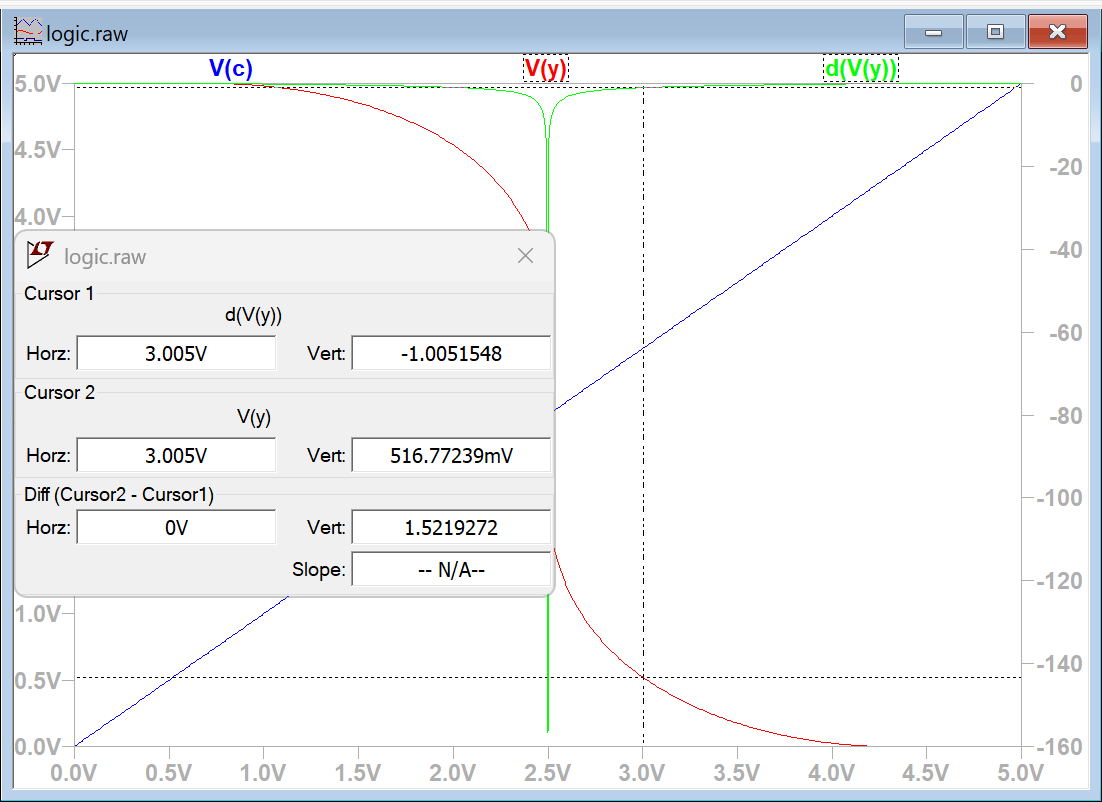Click the Diff Horz field showing 0V
Image resolution: width=1102 pixels, height=802 pixels.
click(x=176, y=527)
